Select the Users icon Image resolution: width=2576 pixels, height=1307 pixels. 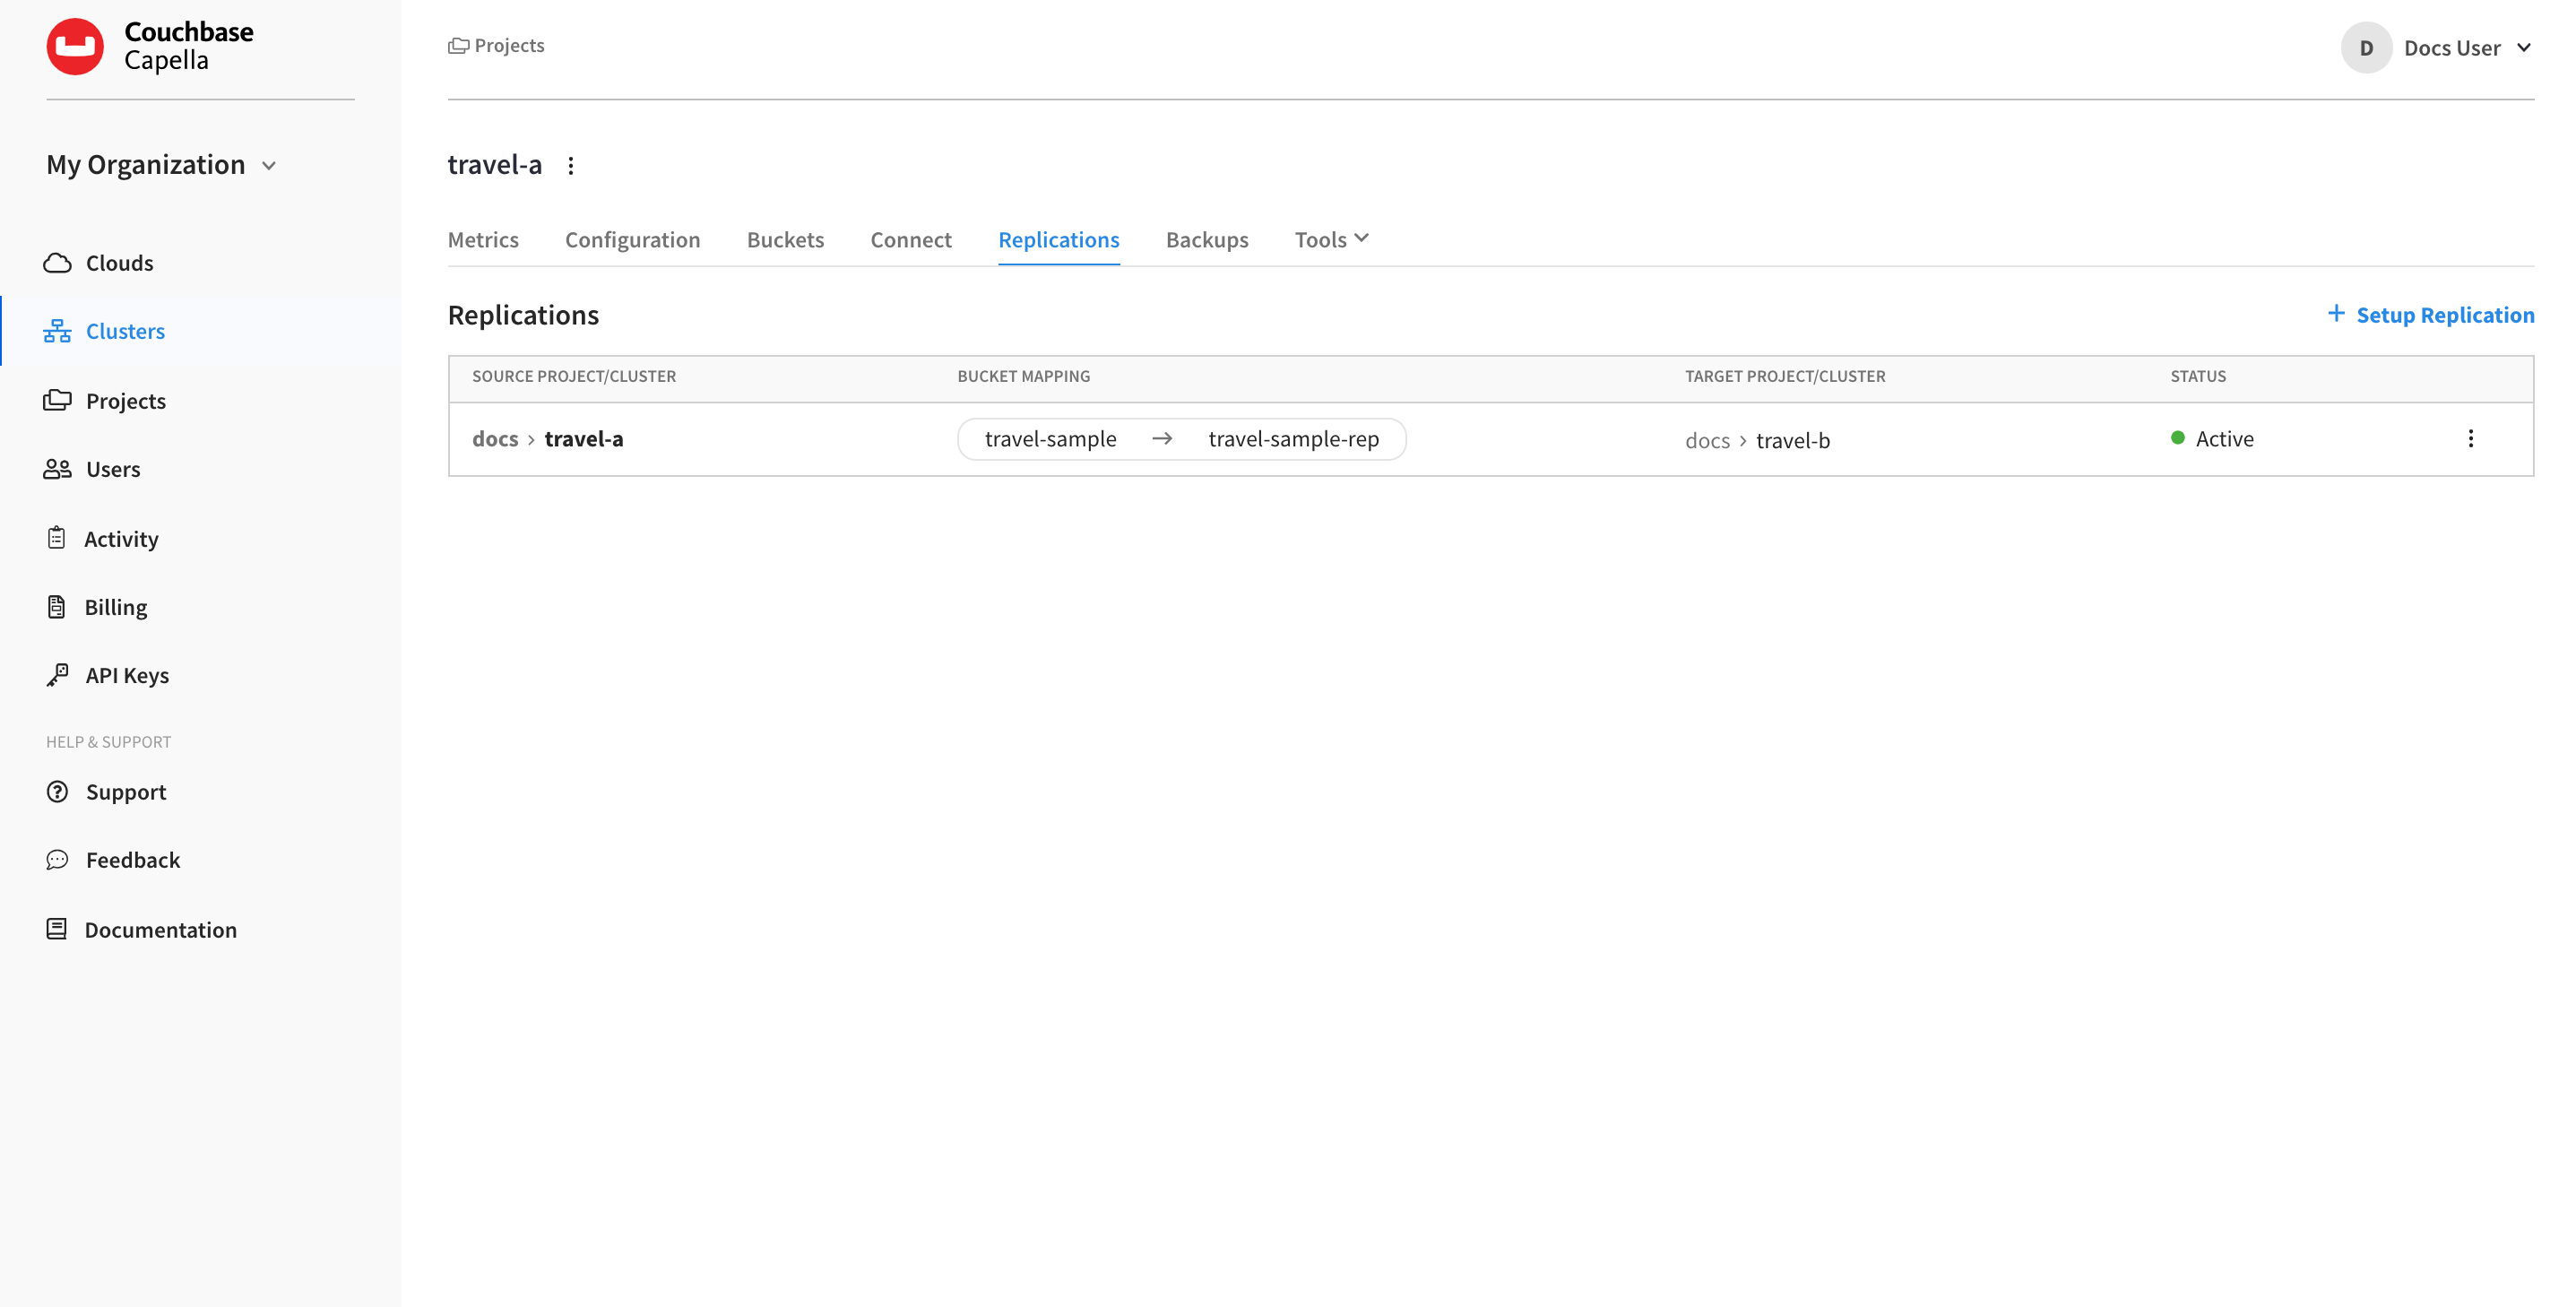[57, 468]
